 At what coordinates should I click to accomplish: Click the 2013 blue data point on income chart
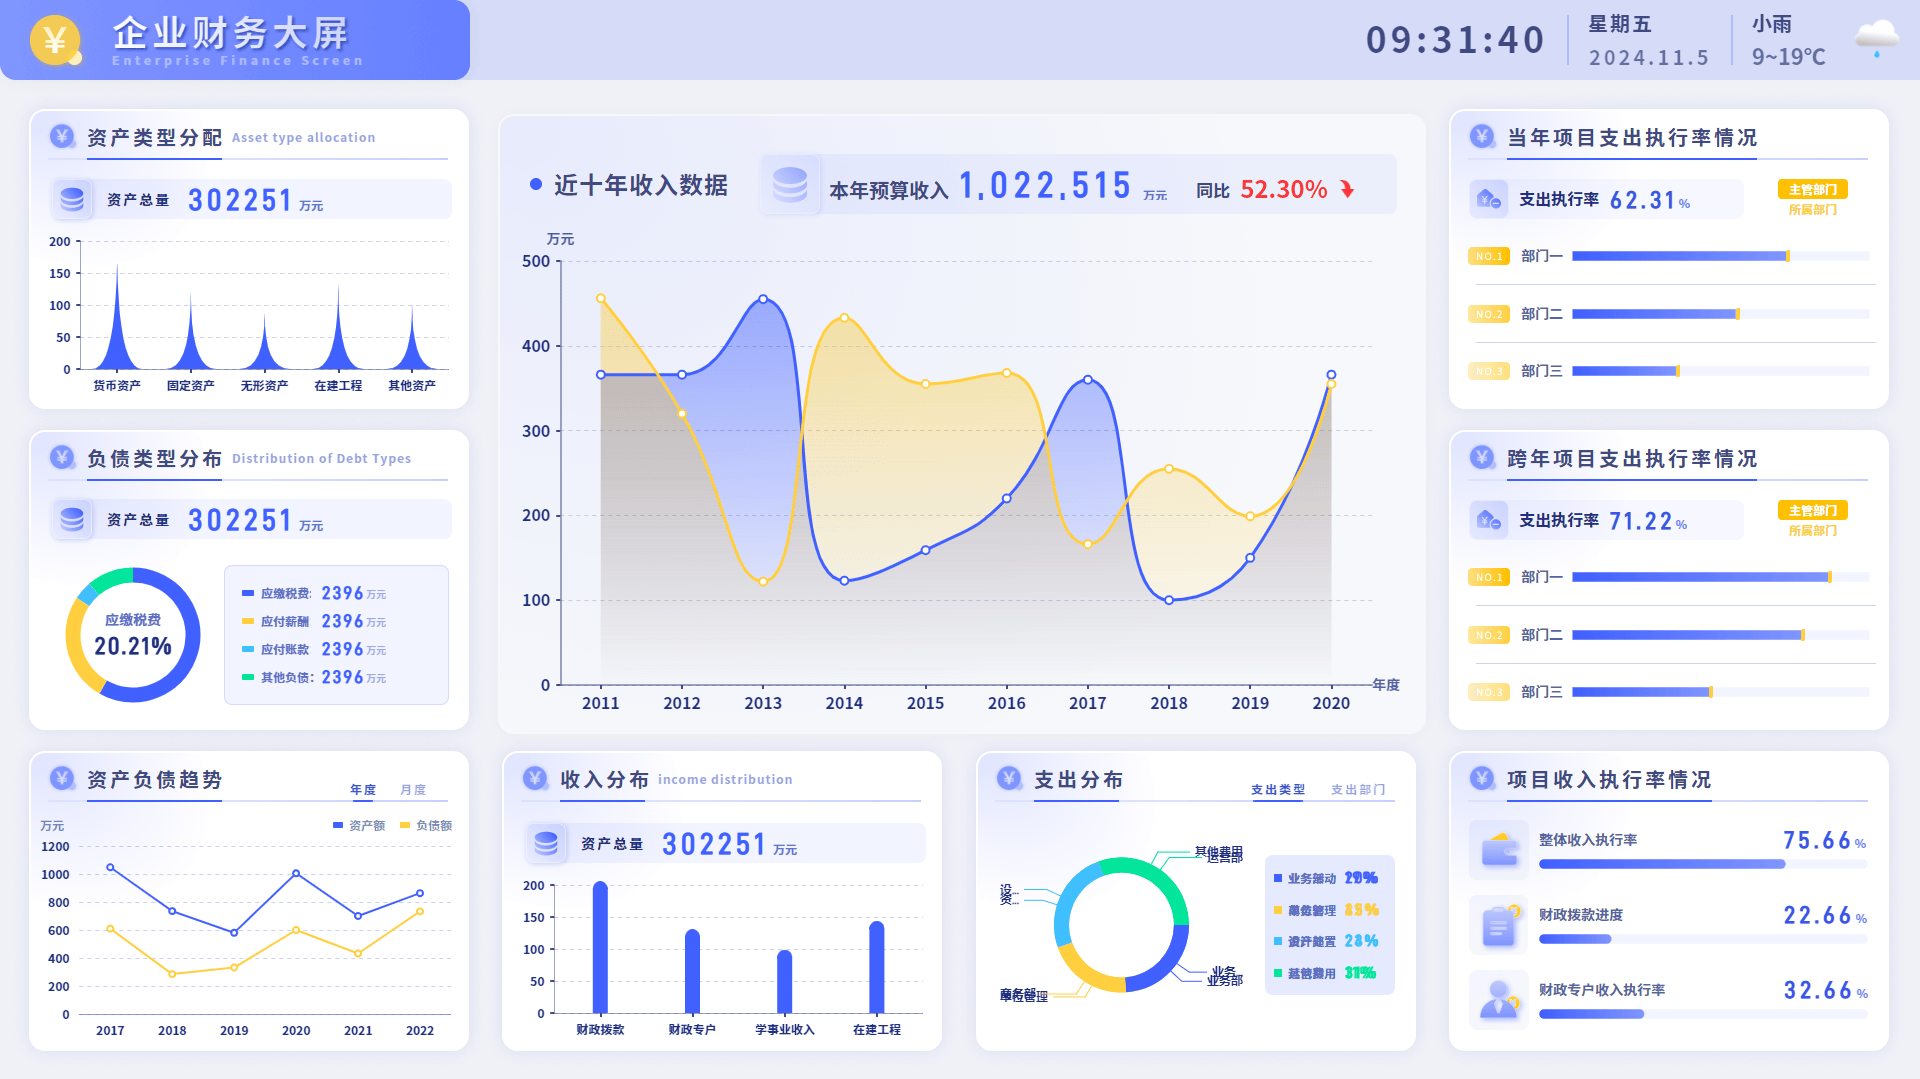(763, 299)
